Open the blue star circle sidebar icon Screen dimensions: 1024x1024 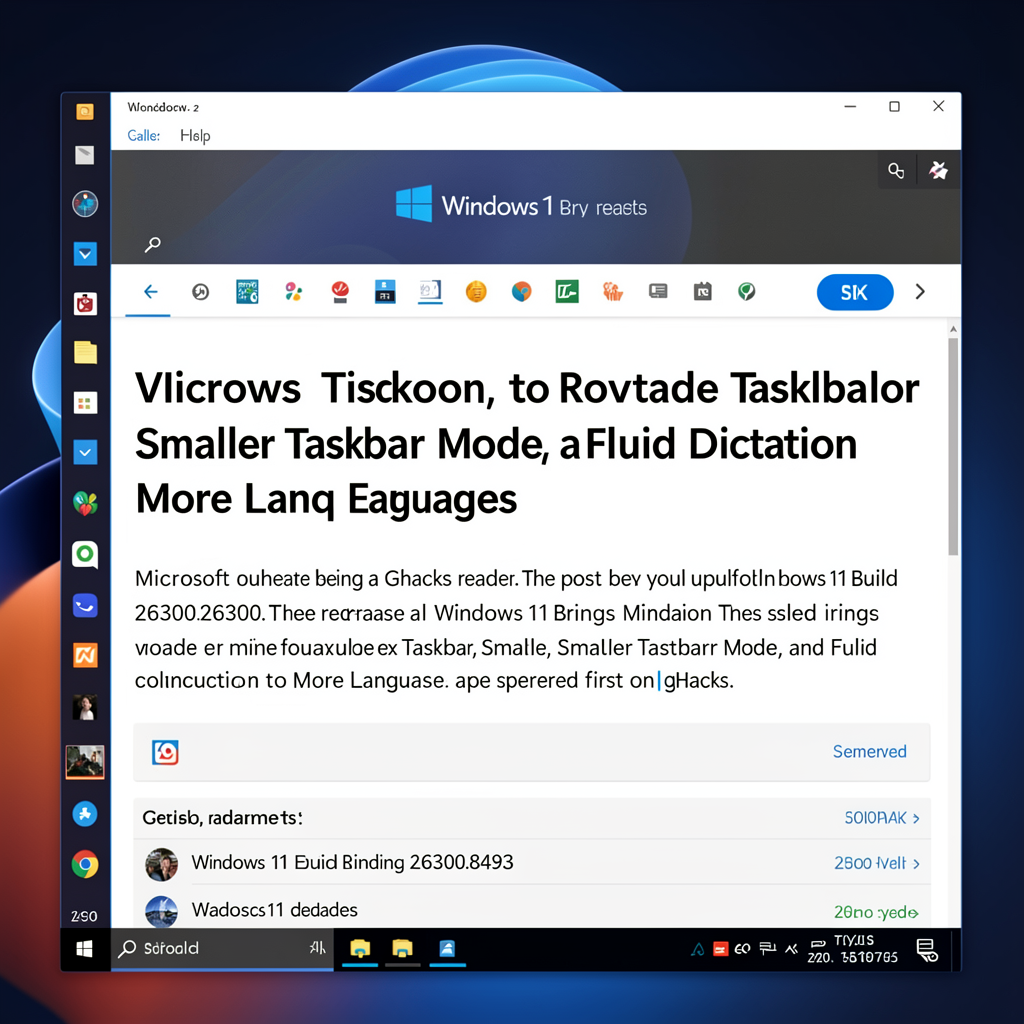click(85, 814)
